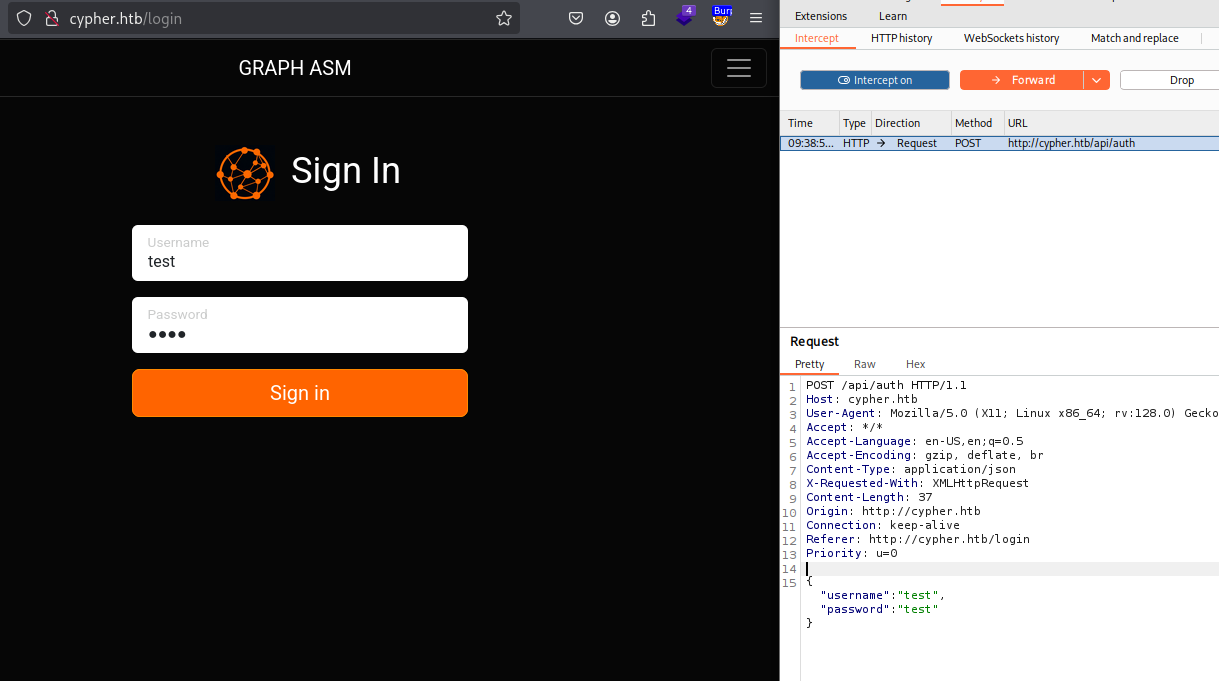Viewport: 1219px width, 681px height.
Task: Switch to the Raw request view tab
Action: (864, 364)
